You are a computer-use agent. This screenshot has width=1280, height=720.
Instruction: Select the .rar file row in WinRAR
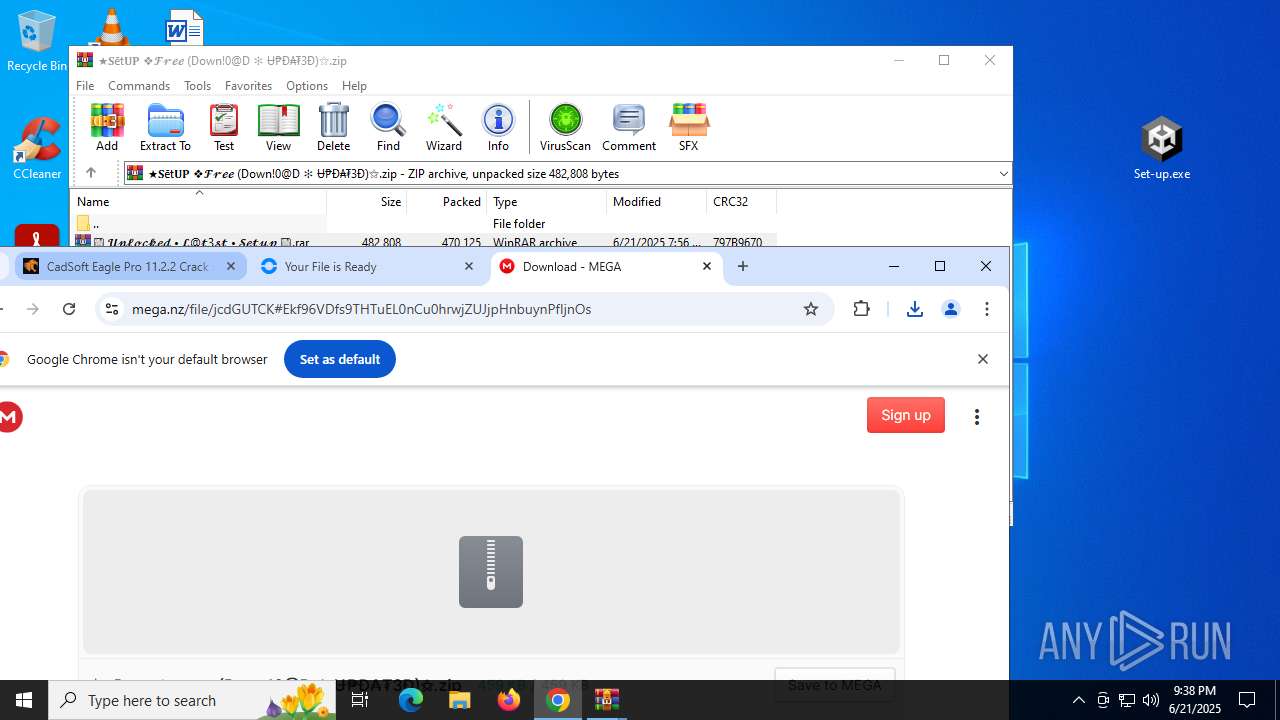(424, 241)
